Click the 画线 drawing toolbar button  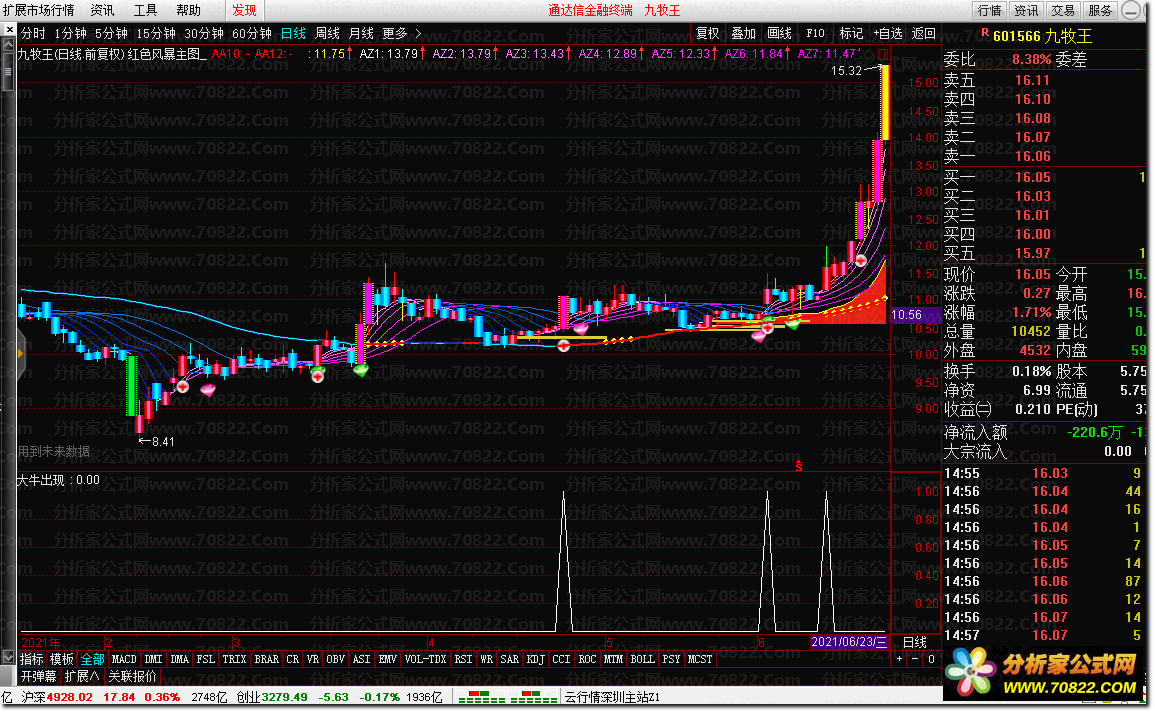pos(779,34)
